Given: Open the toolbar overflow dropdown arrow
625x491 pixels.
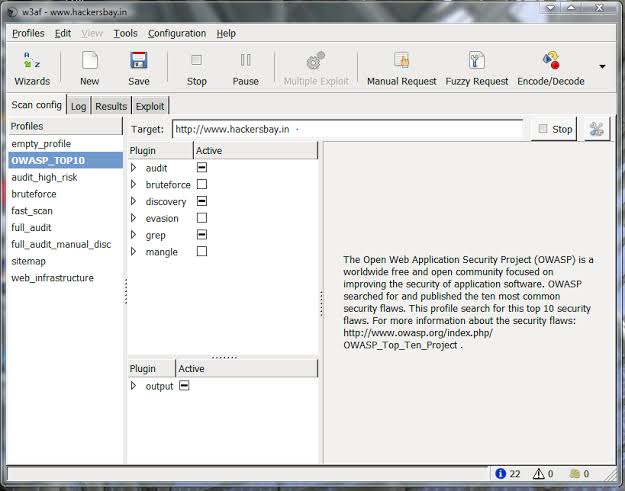Looking at the screenshot, I should pos(602,67).
